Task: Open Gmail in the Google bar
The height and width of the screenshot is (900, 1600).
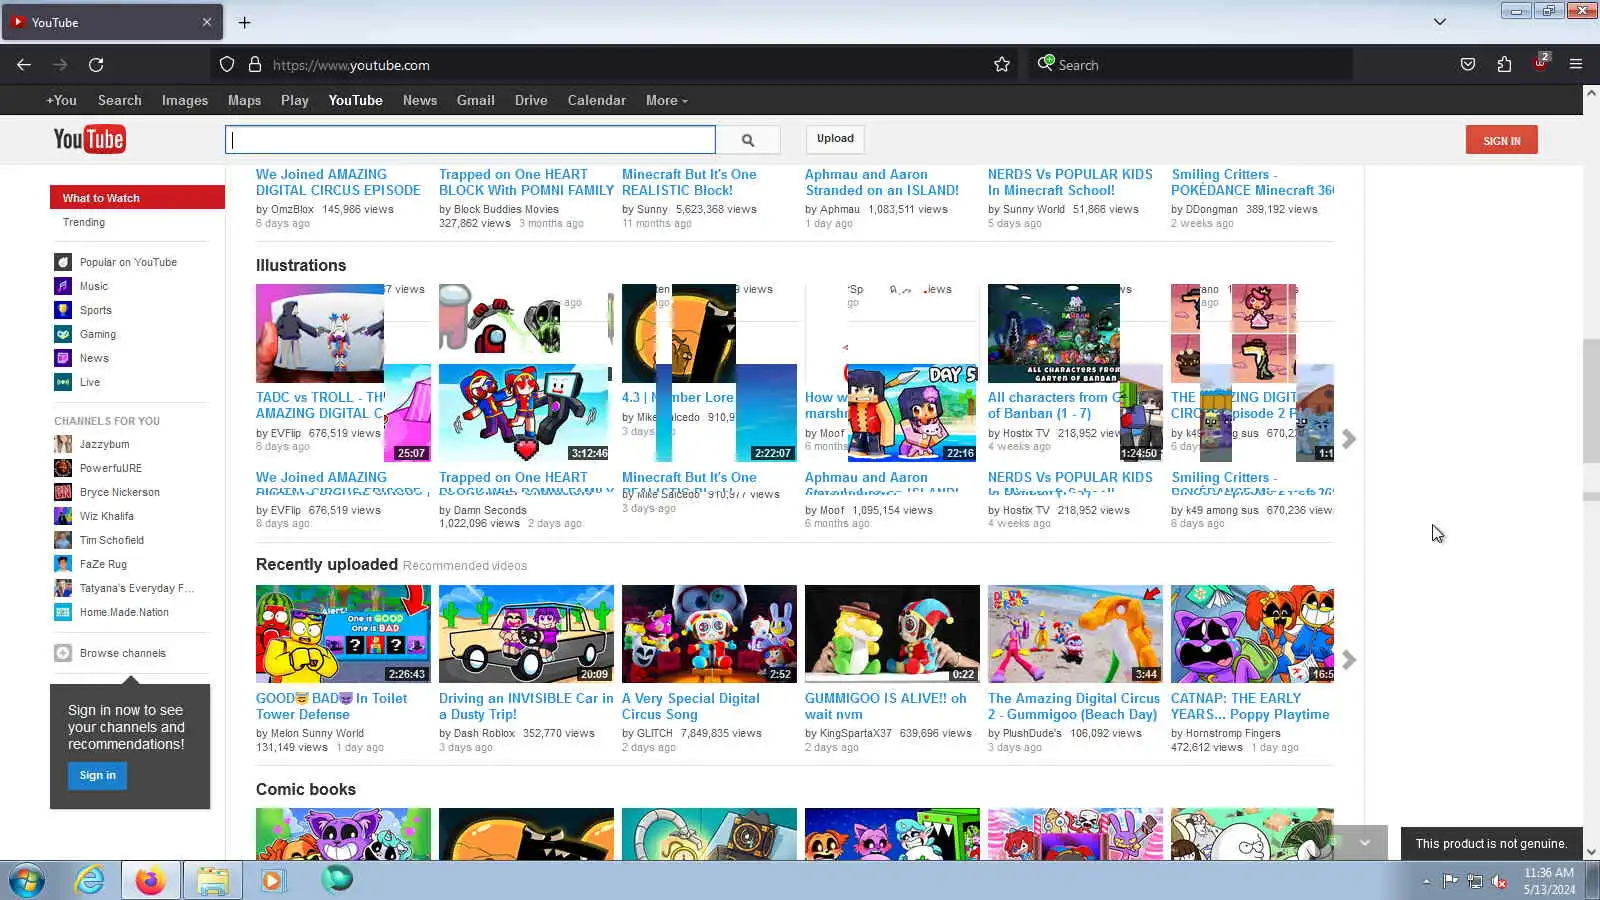Action: 476,100
